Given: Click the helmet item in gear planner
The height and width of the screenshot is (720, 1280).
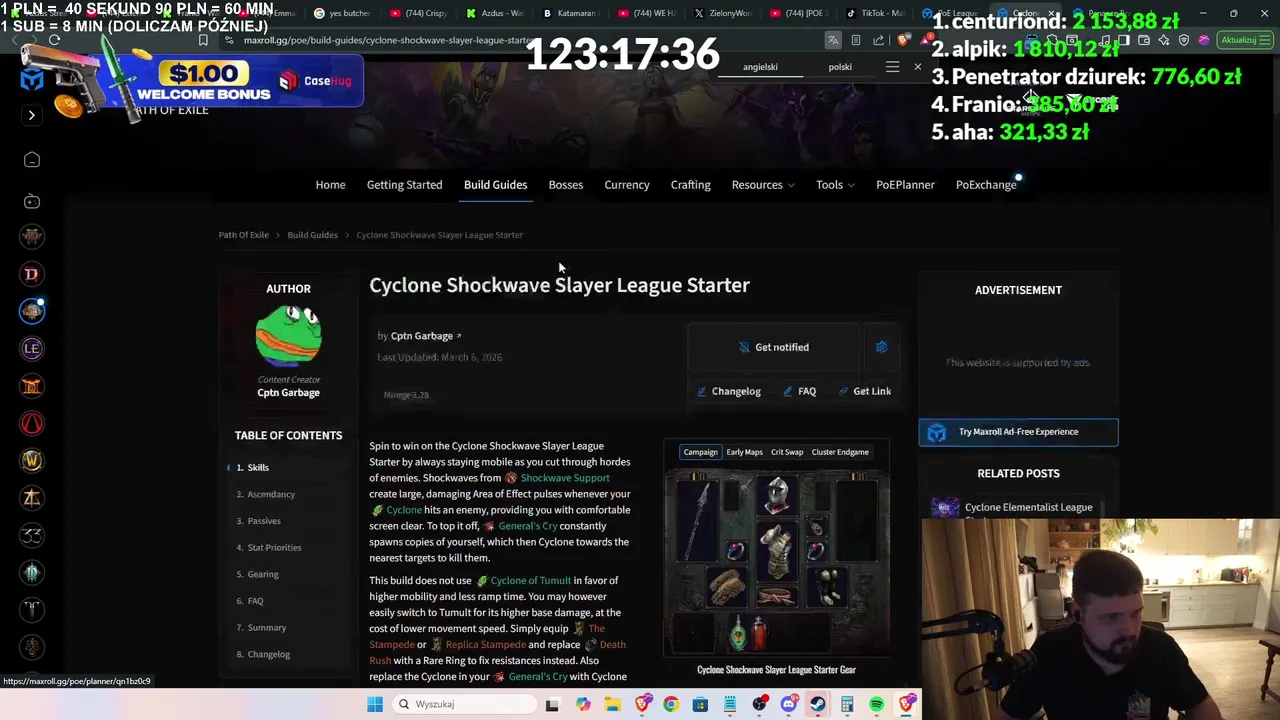Looking at the screenshot, I should [x=777, y=495].
